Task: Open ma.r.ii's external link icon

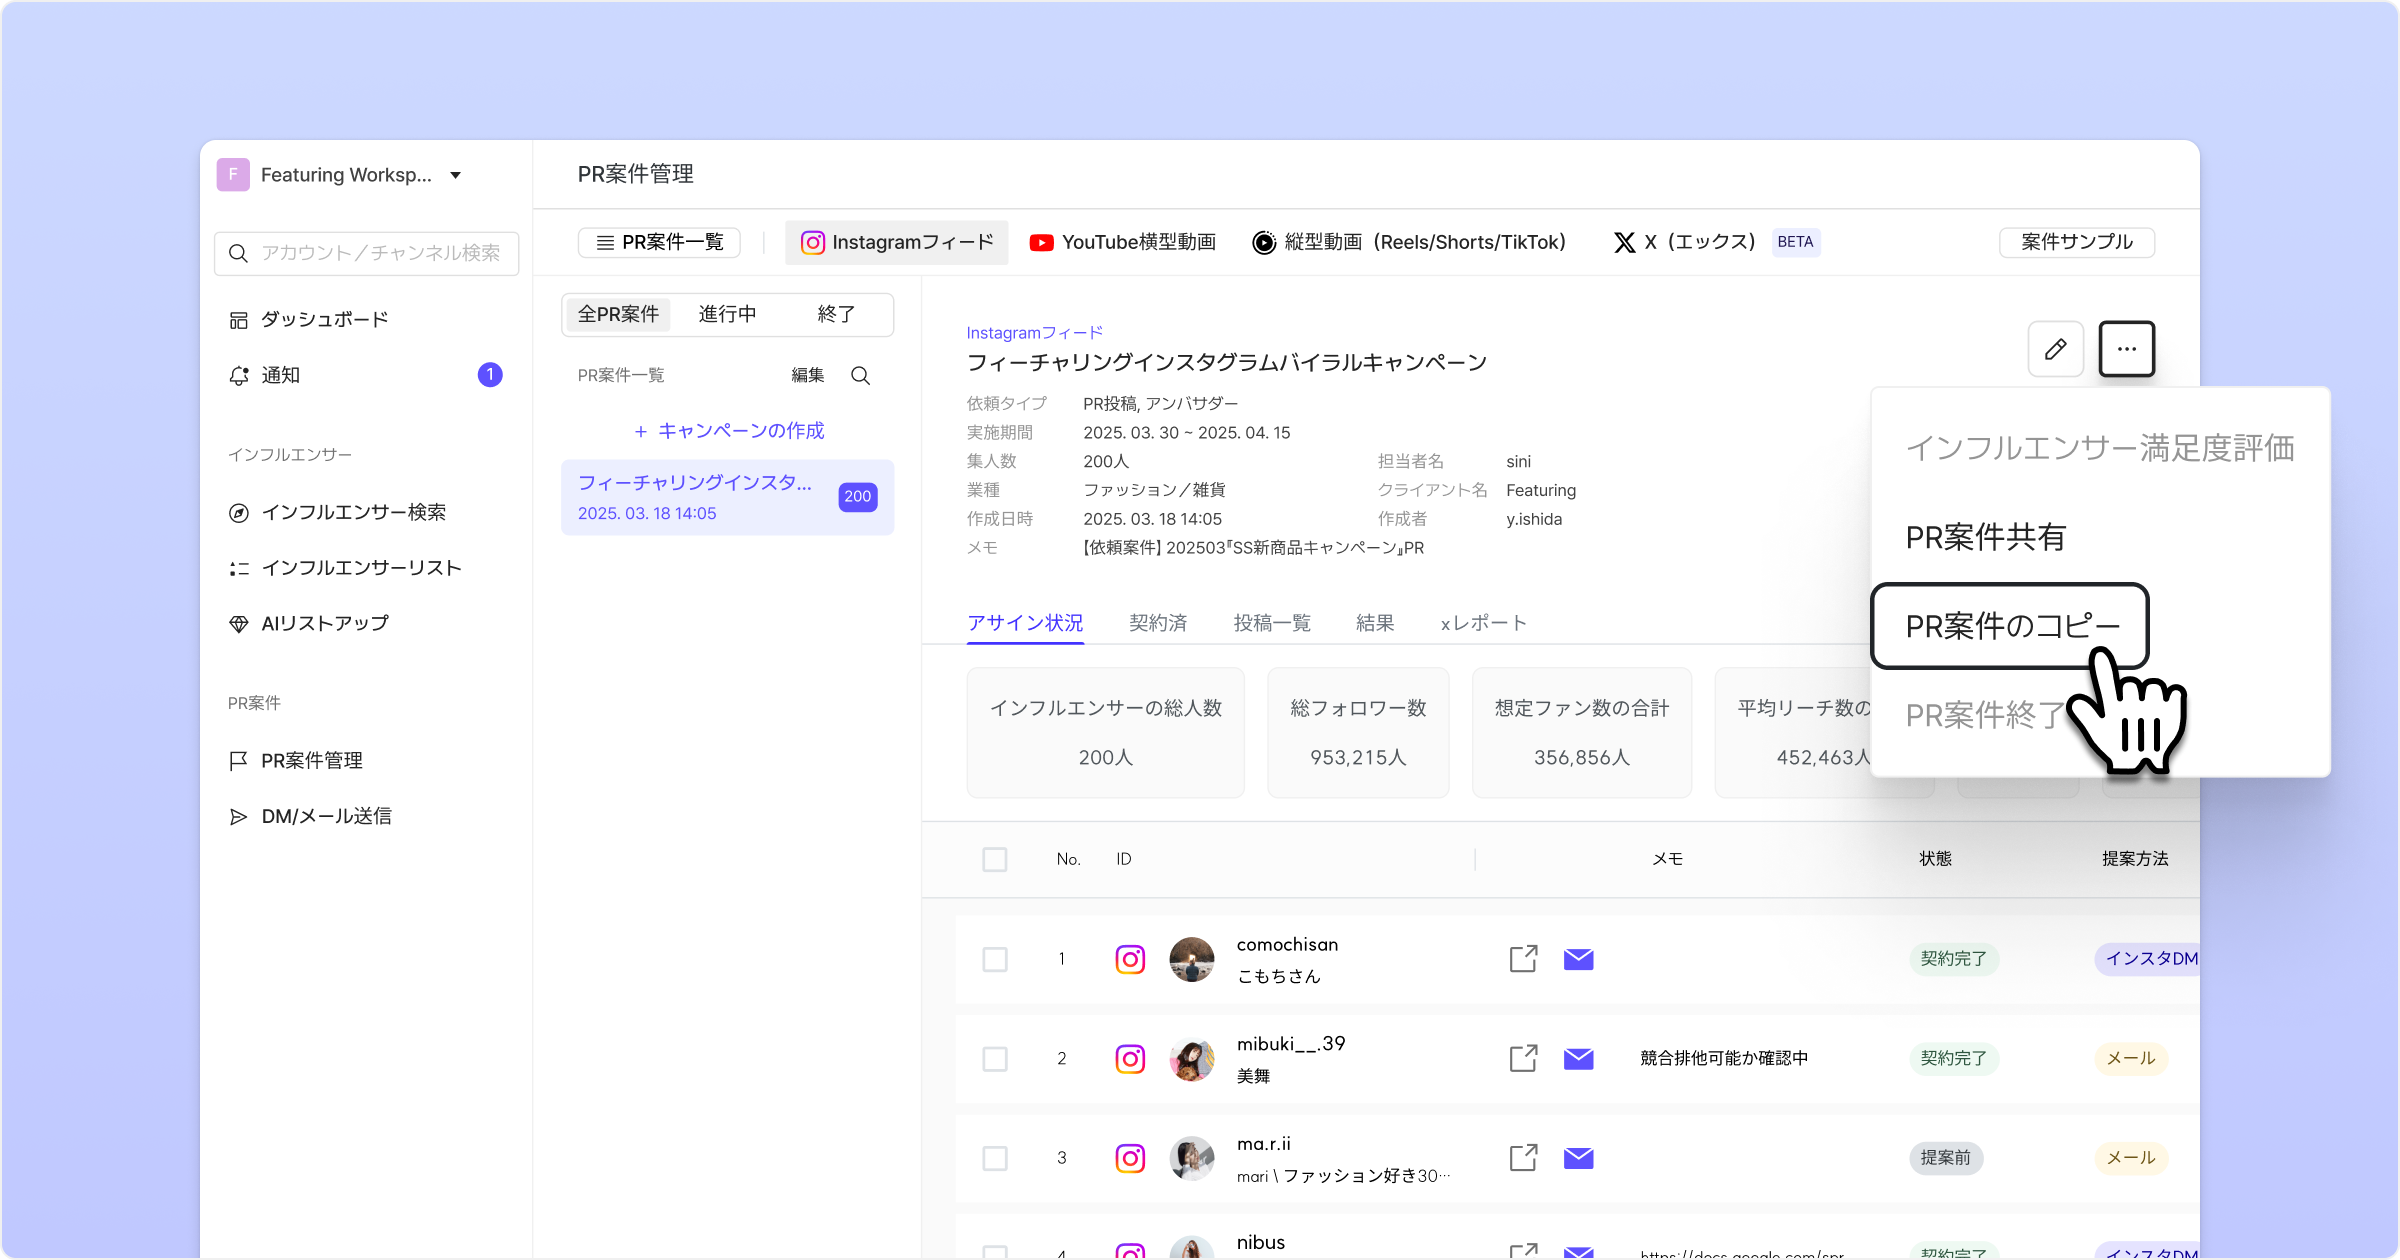Action: click(x=1523, y=1158)
